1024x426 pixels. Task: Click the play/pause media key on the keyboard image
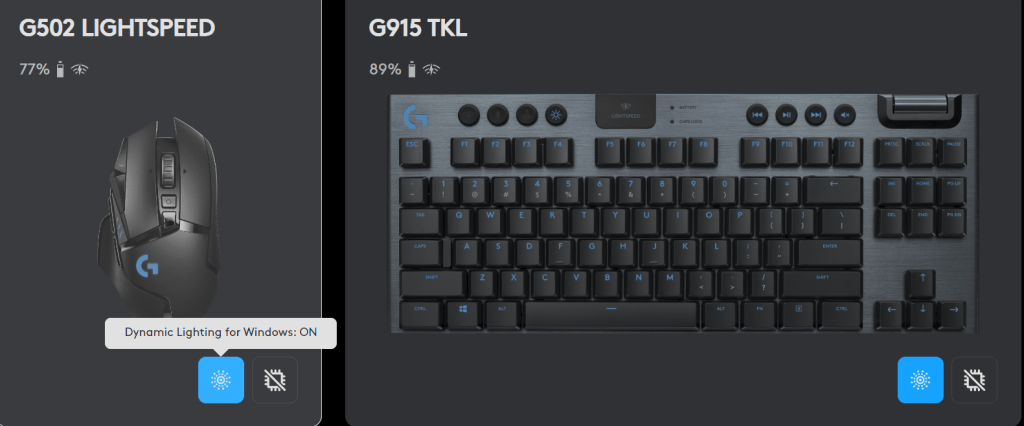click(x=786, y=115)
